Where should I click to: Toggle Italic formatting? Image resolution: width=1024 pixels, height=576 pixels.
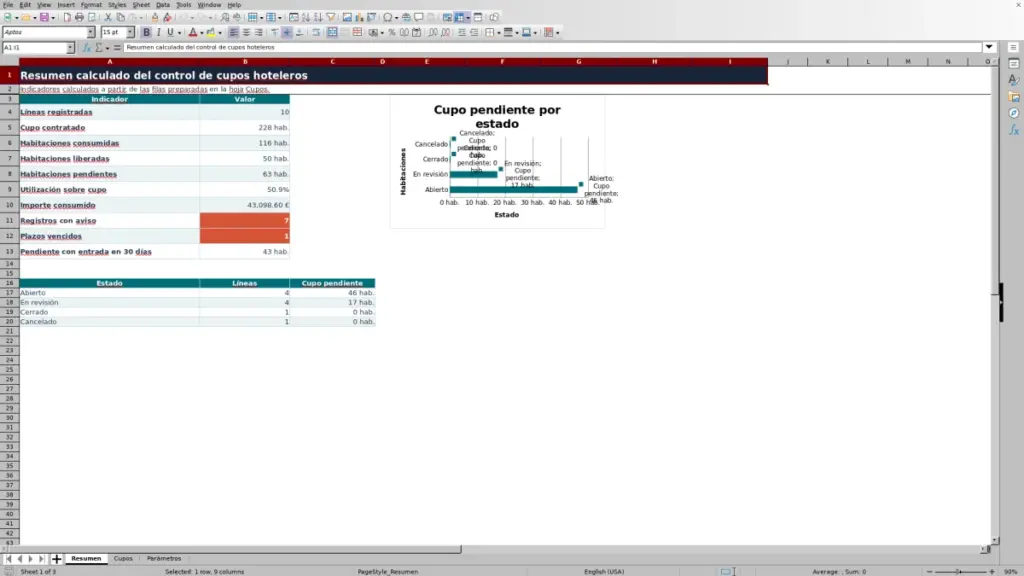158,33
